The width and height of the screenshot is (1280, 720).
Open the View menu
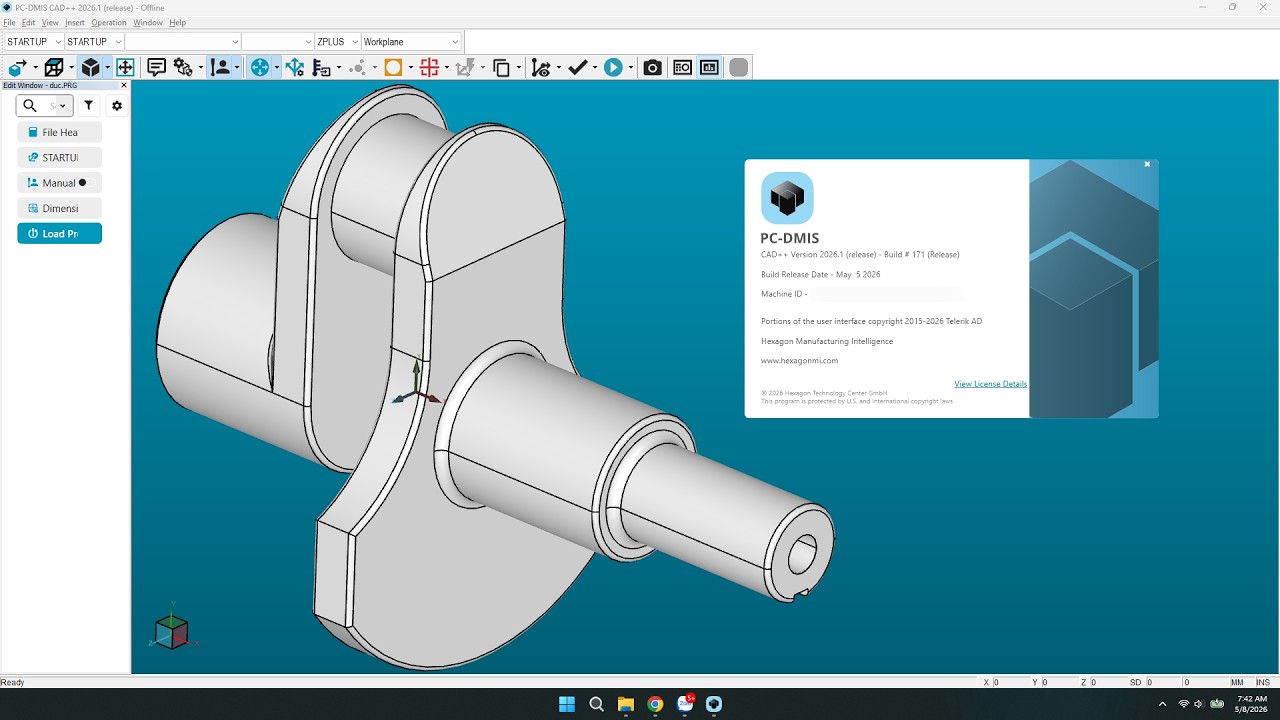(x=50, y=22)
